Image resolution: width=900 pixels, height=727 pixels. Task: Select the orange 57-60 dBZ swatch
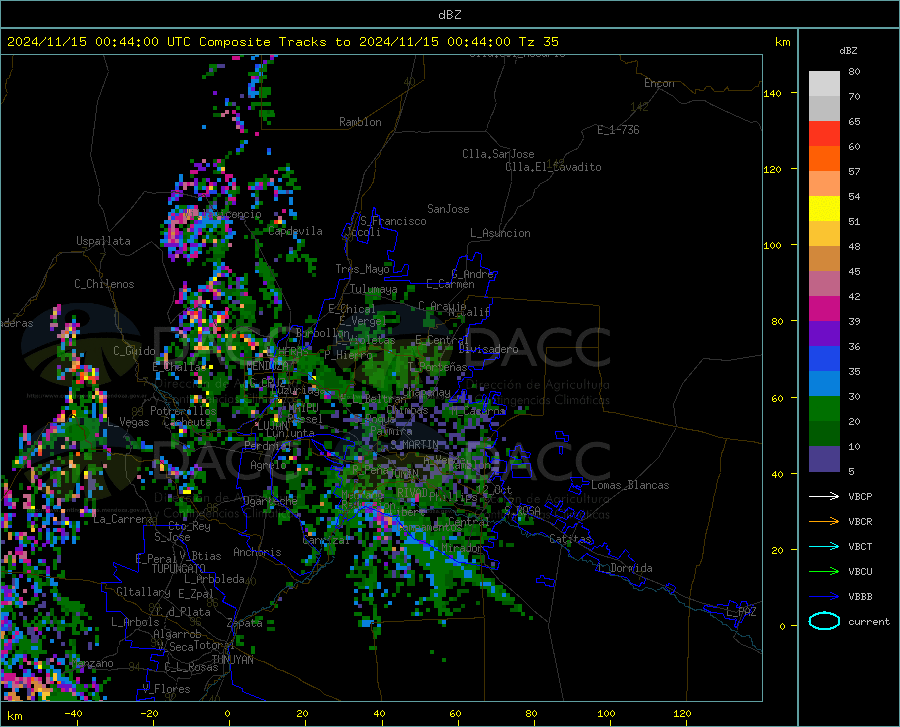[824, 159]
